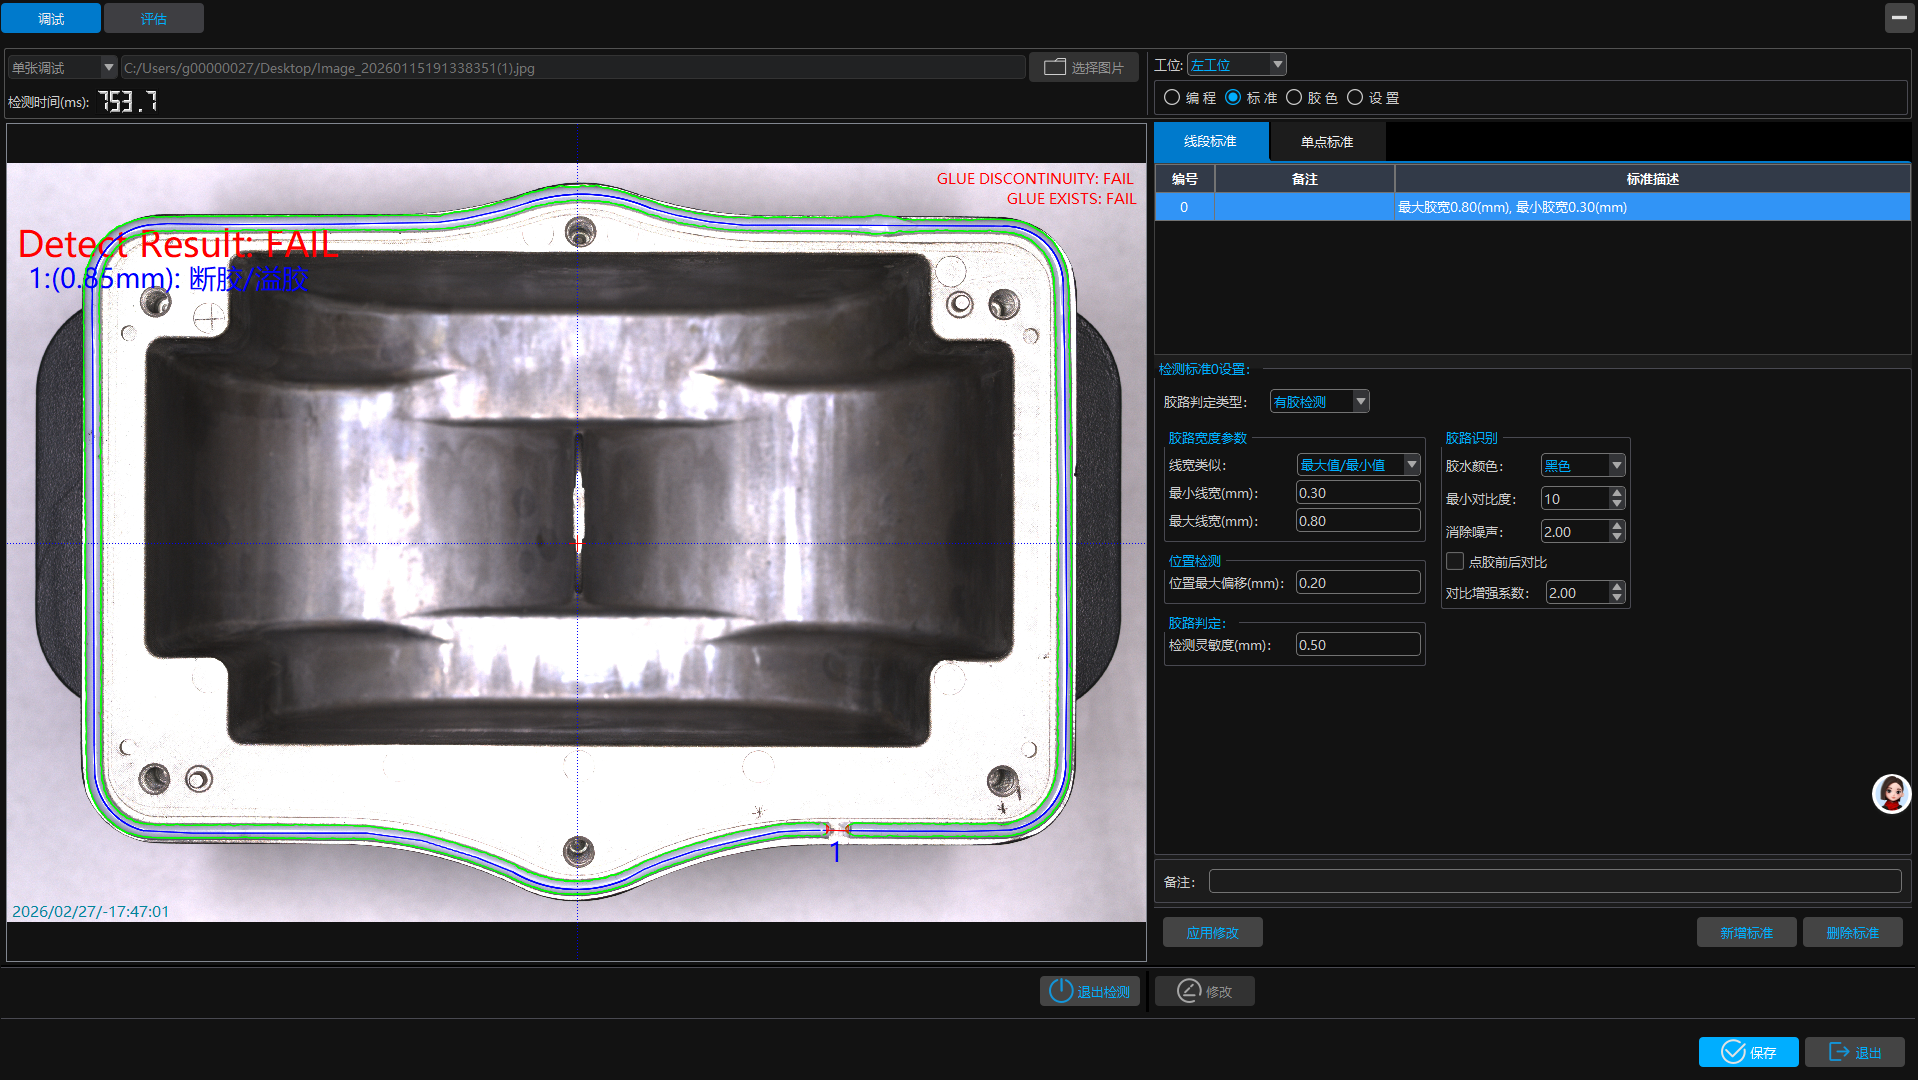Viewport: 1918px width, 1080px height.
Task: Decrease the 消除噪声 value with the down arrow
Action: 1617,538
